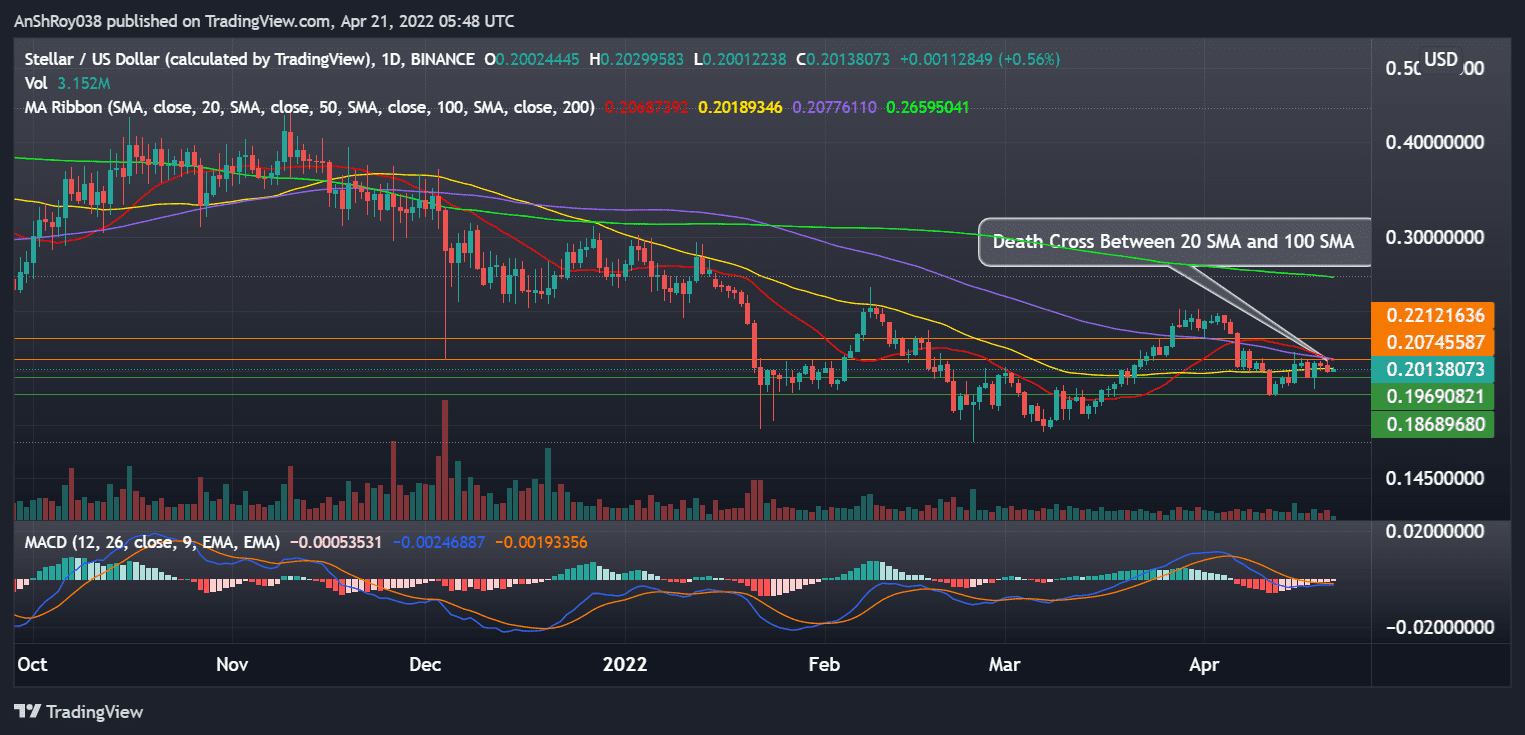Screen dimensions: 1525x735
Task: Select the green 200 SMA value in MA Ribbon
Action: coord(924,105)
